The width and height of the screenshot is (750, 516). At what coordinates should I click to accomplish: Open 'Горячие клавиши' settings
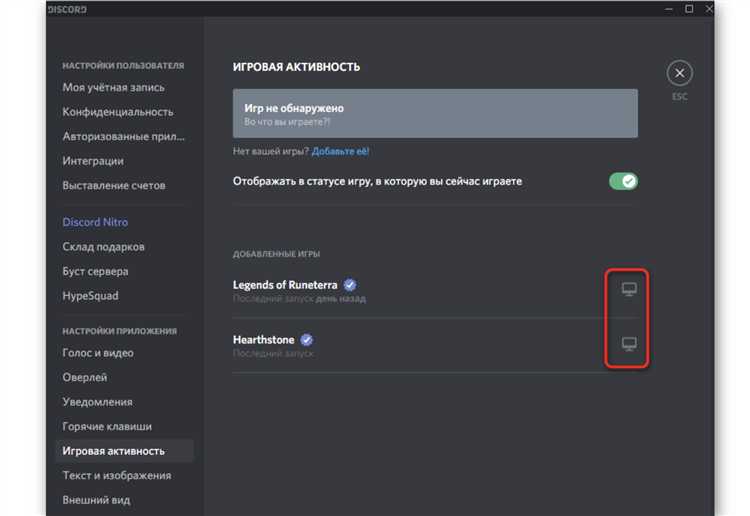pos(107,427)
